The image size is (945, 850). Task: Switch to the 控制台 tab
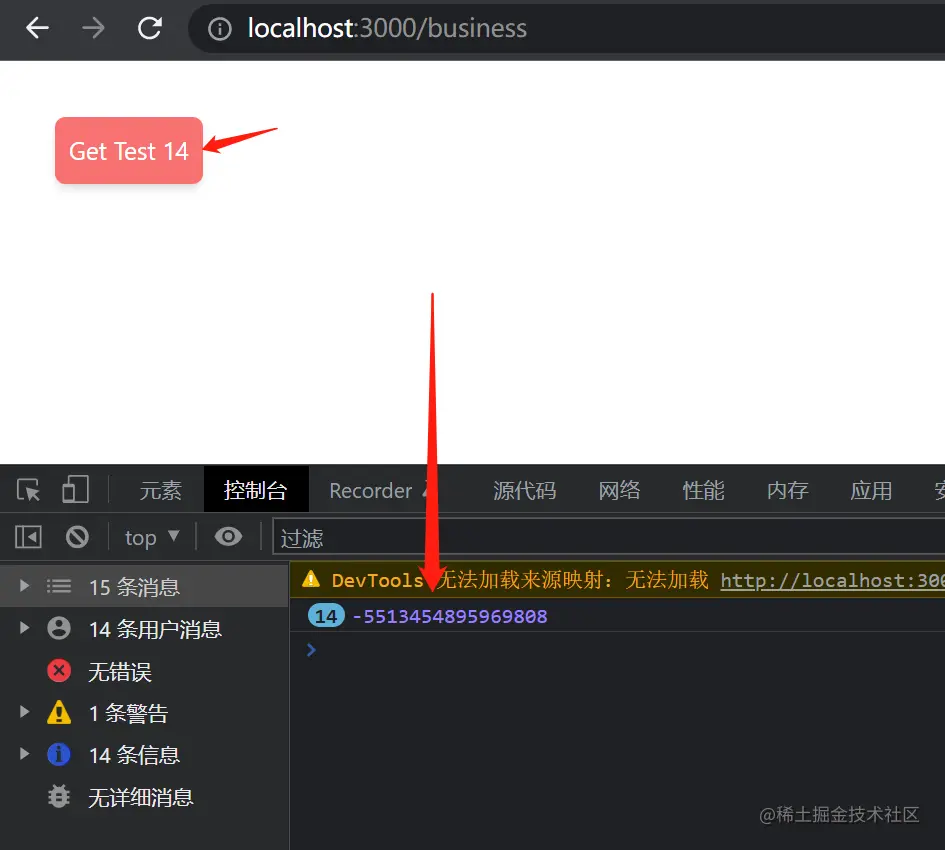[x=256, y=490]
